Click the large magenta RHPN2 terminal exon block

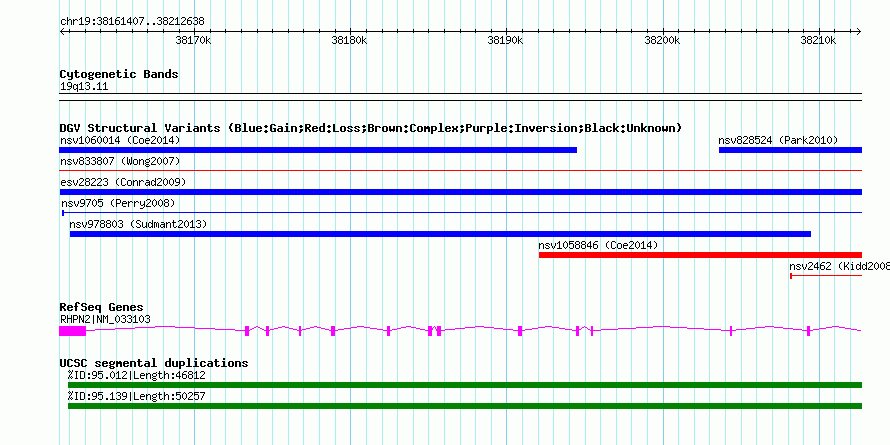point(73,331)
